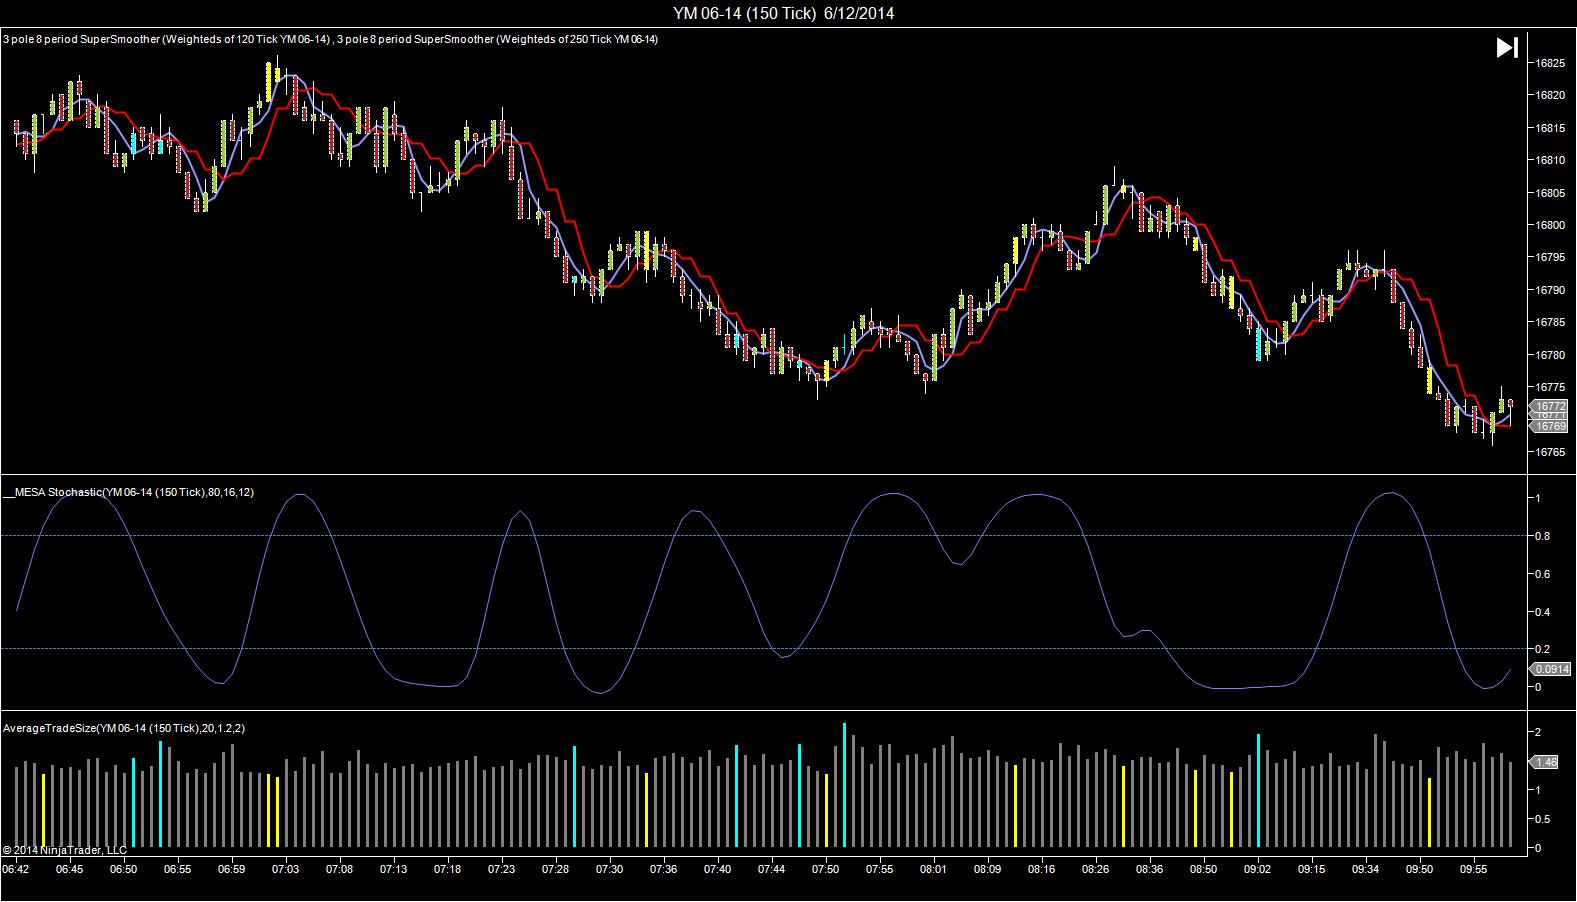
Task: Click the 07:28 time axis label
Action: (x=556, y=869)
